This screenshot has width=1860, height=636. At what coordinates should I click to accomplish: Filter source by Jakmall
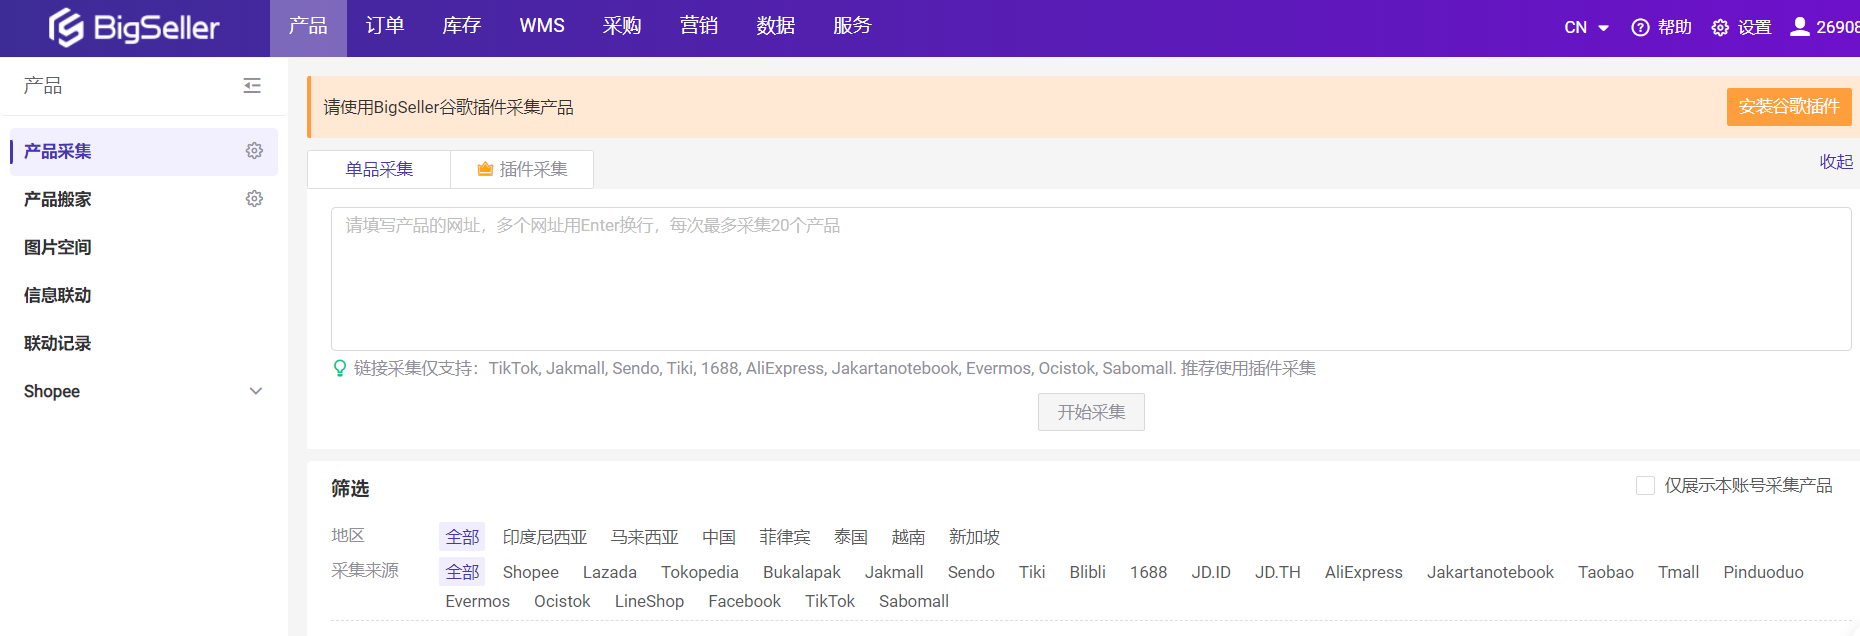(x=894, y=572)
